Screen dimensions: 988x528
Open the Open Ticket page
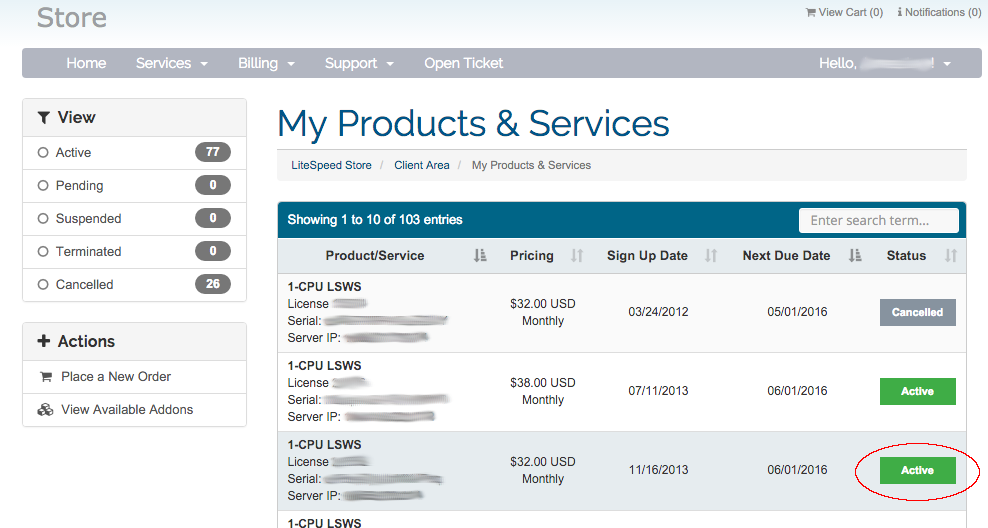pos(463,63)
